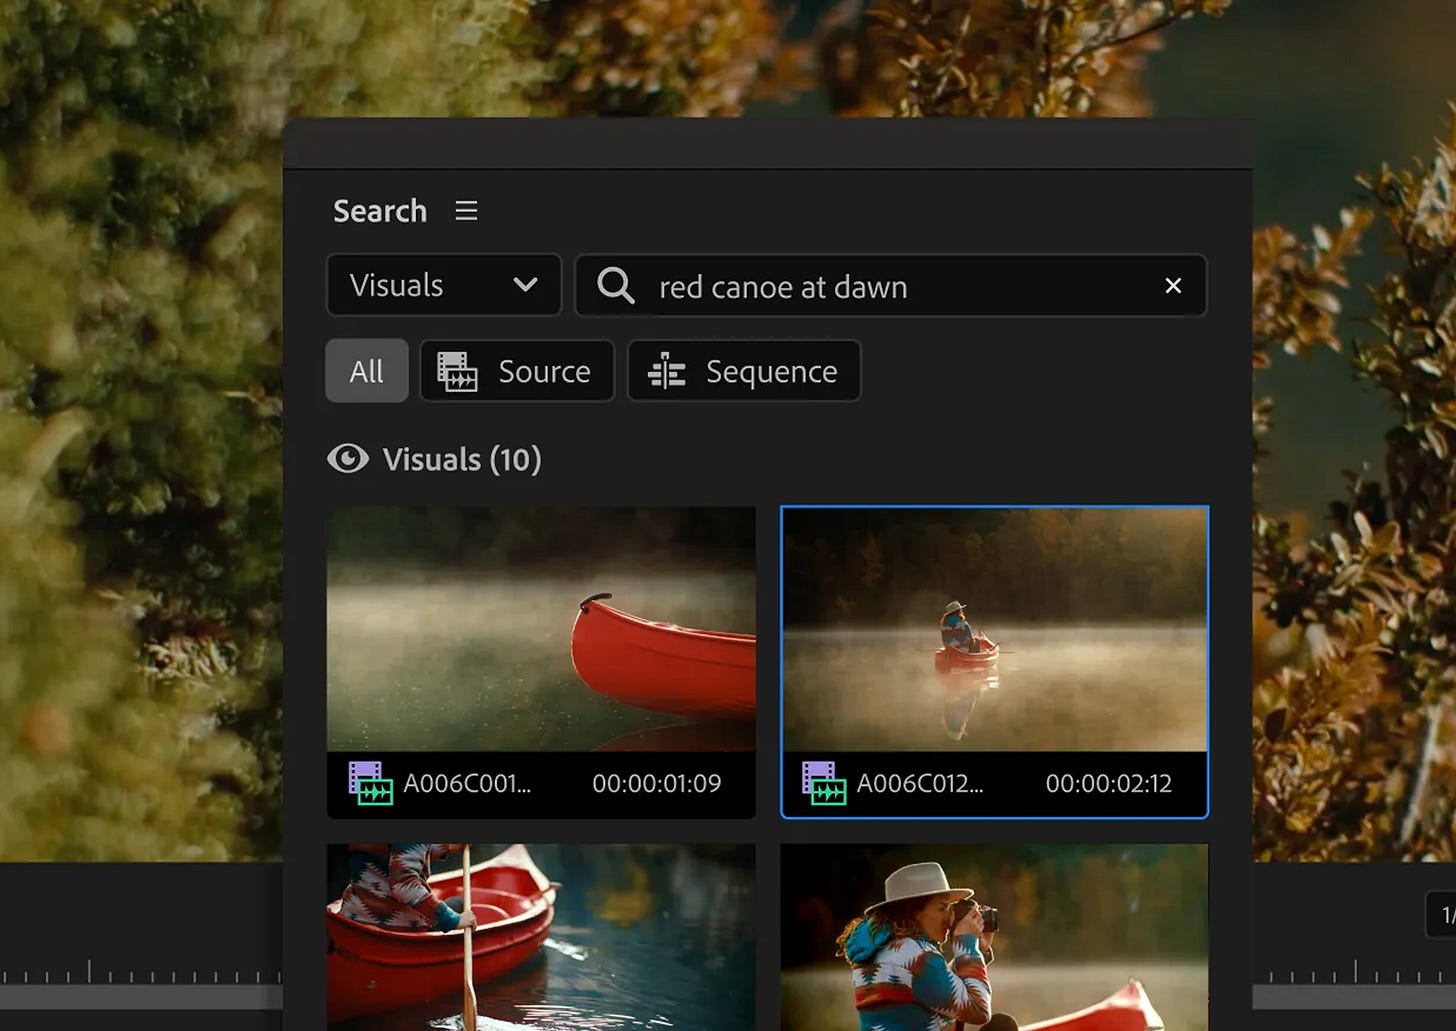Filter results by Sequence
1456x1031 pixels.
click(x=744, y=371)
